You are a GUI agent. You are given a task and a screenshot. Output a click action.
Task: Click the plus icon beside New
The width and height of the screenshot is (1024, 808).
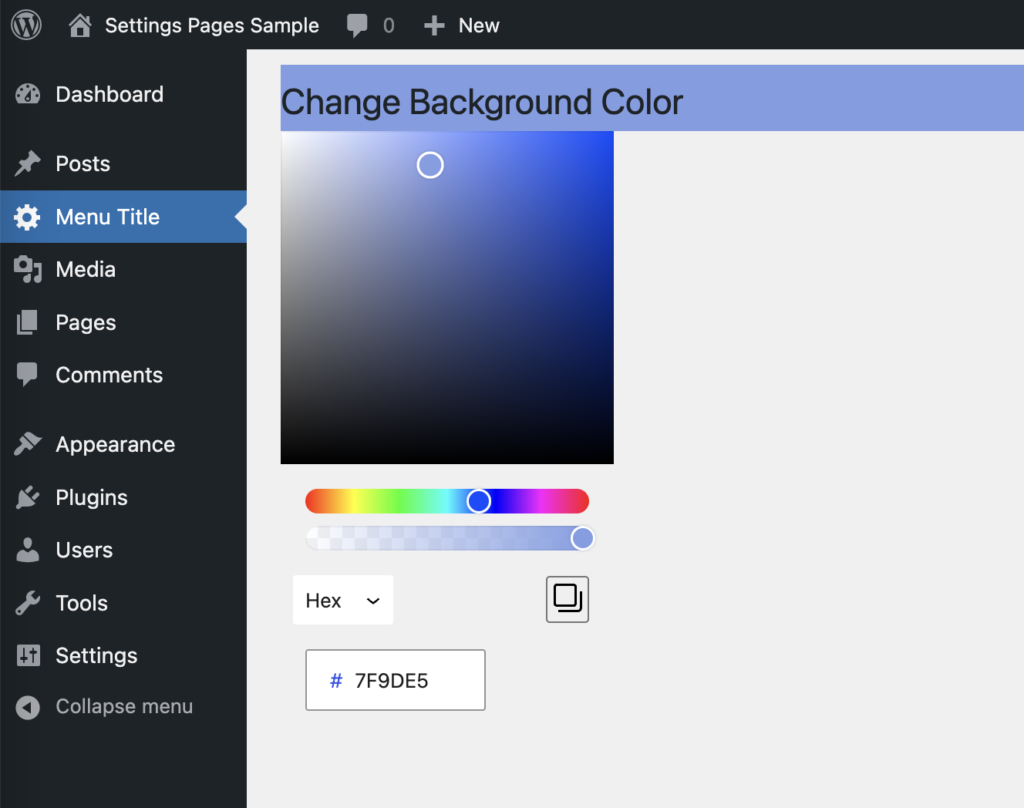tap(434, 25)
